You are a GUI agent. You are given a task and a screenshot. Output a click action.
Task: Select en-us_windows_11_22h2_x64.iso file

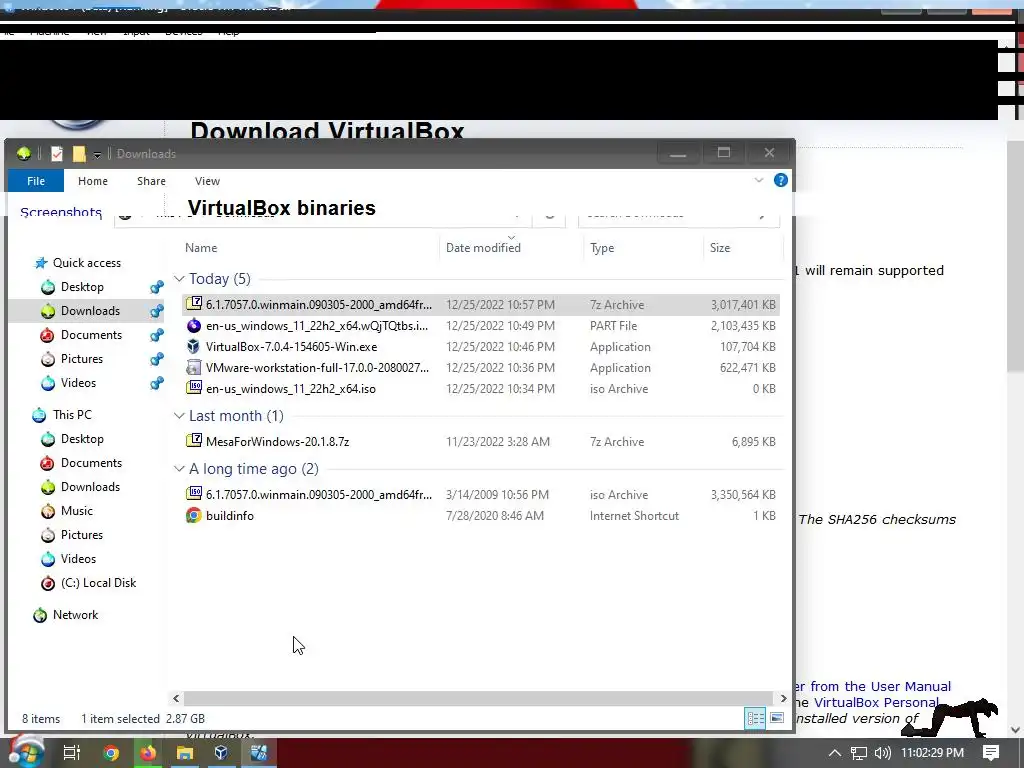(481, 389)
